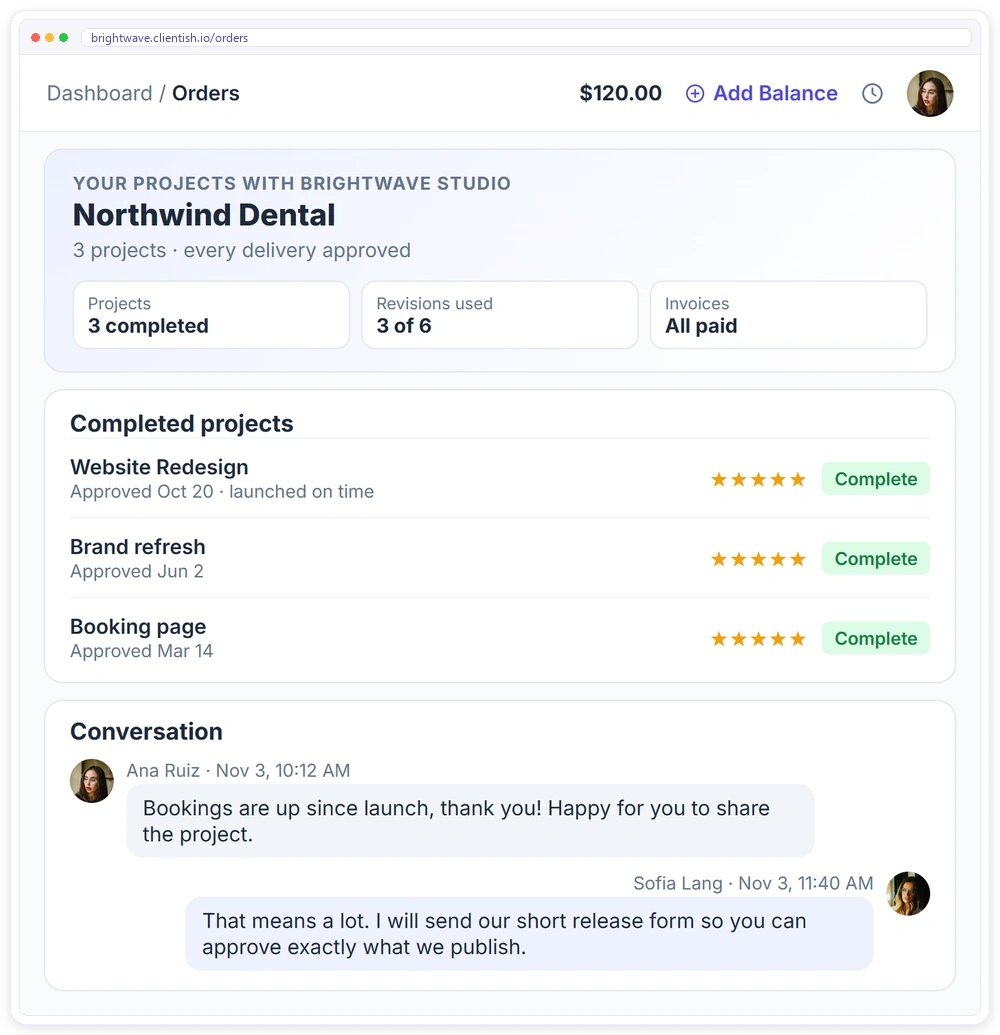Click the Northwind Dental heading

(204, 215)
